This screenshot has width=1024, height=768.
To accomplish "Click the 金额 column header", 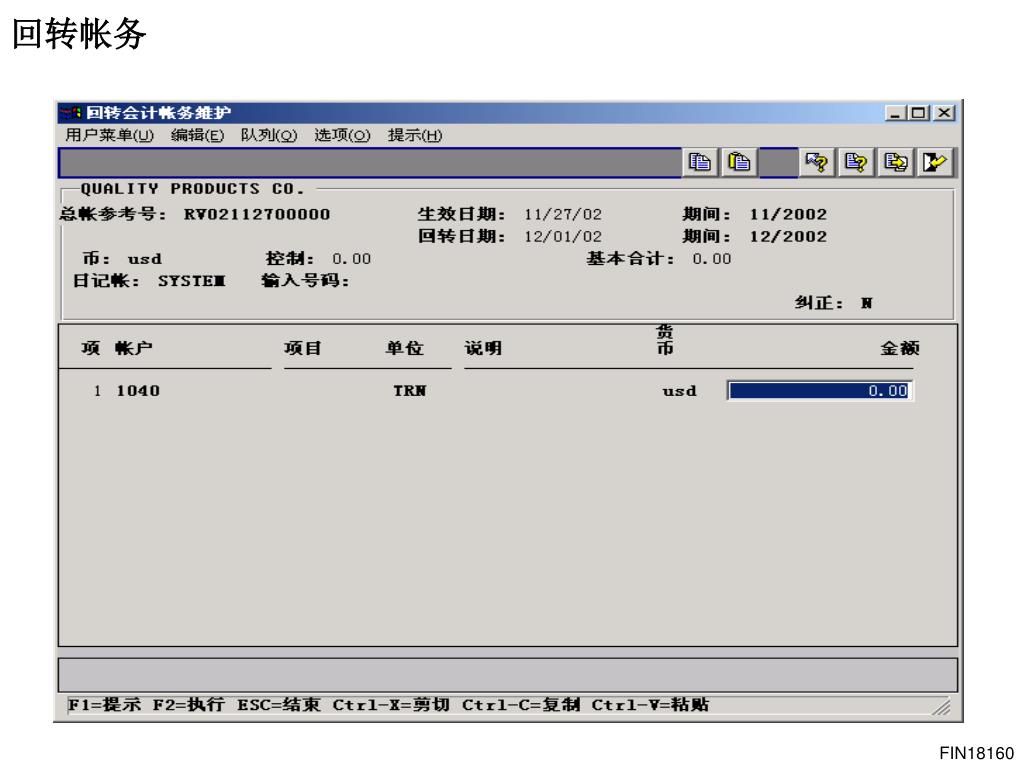I will point(900,348).
